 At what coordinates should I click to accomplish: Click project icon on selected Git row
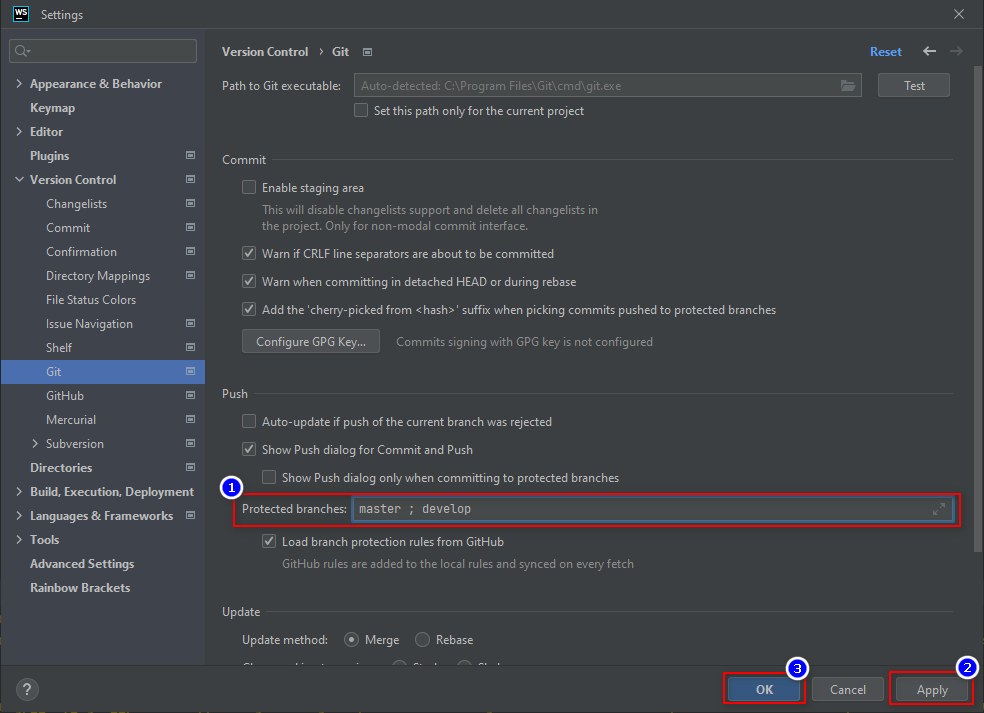tap(191, 372)
